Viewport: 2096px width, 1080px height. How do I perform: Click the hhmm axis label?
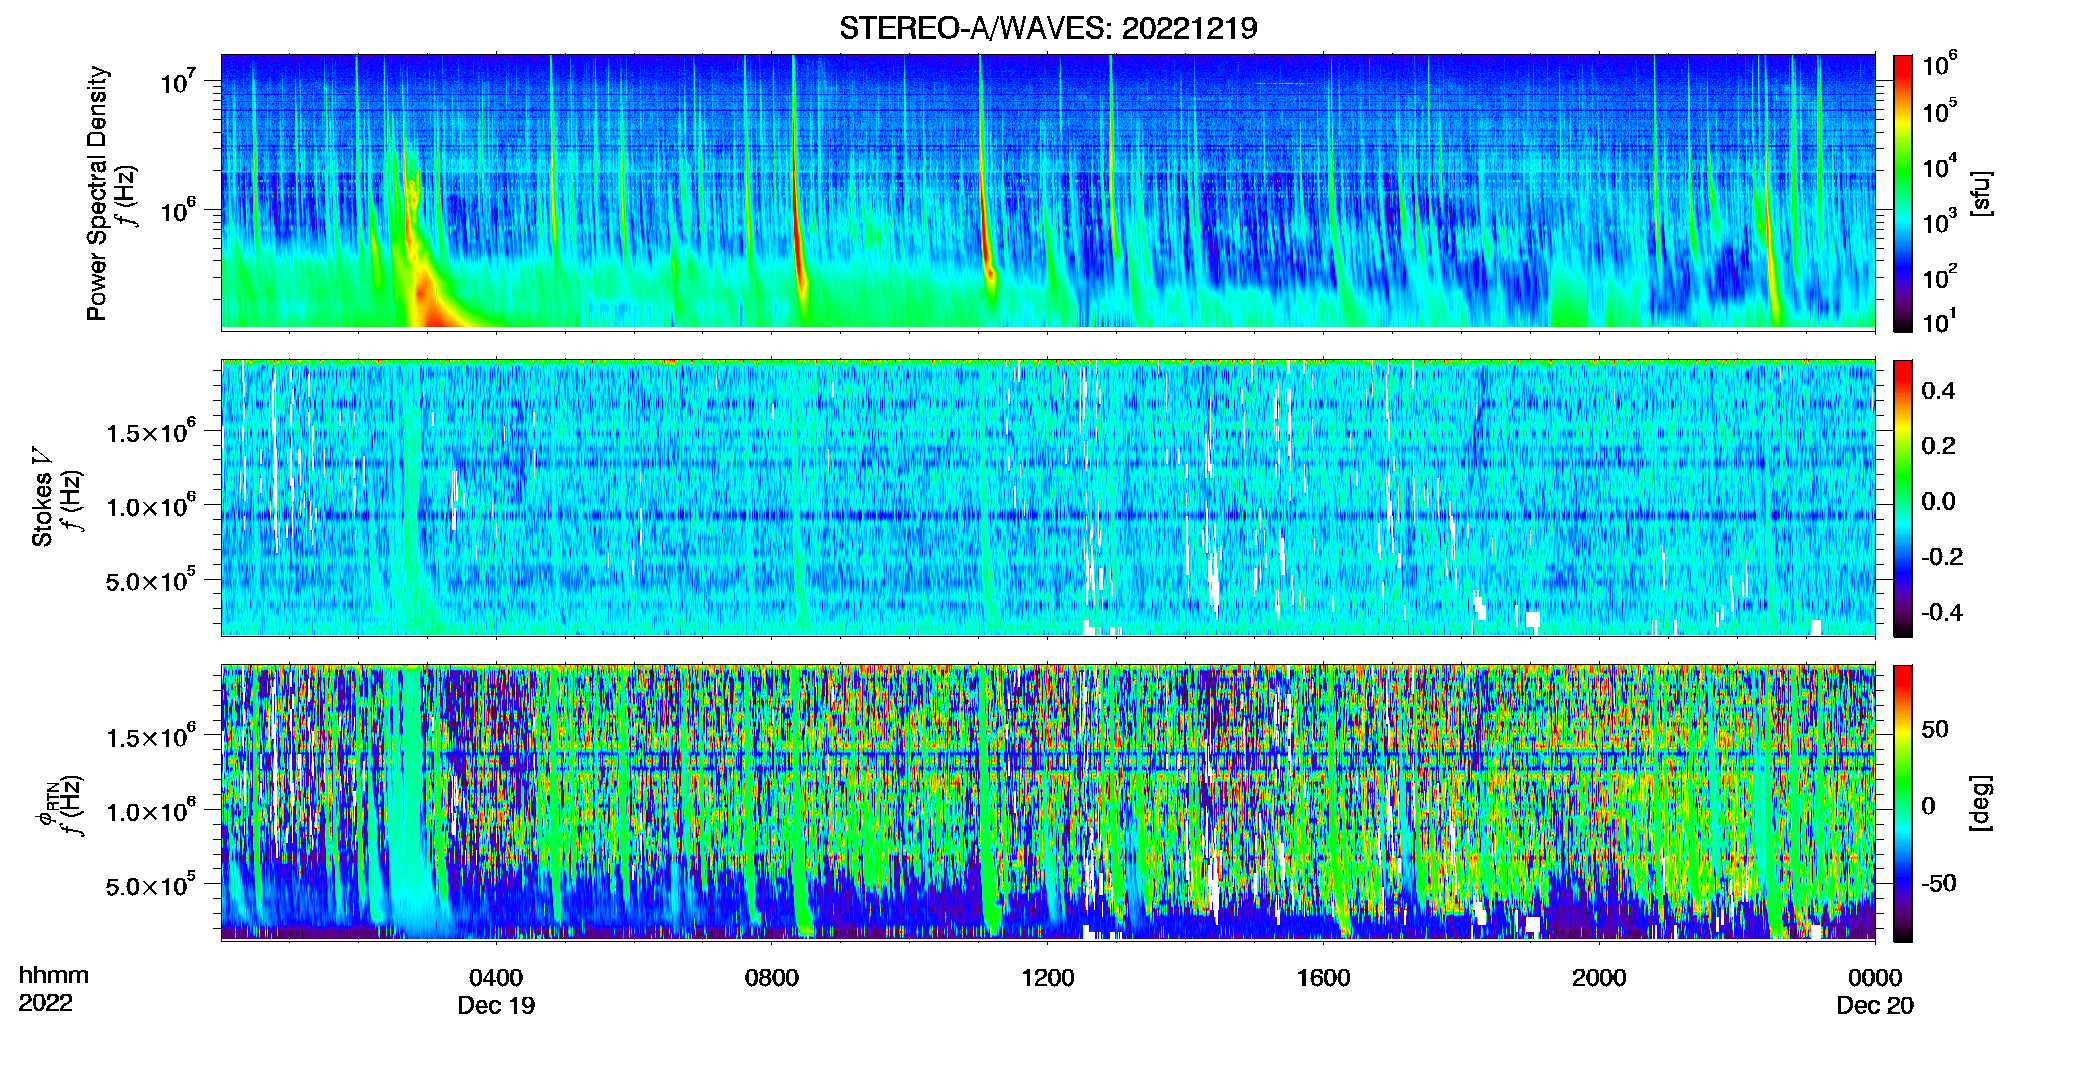click(54, 976)
